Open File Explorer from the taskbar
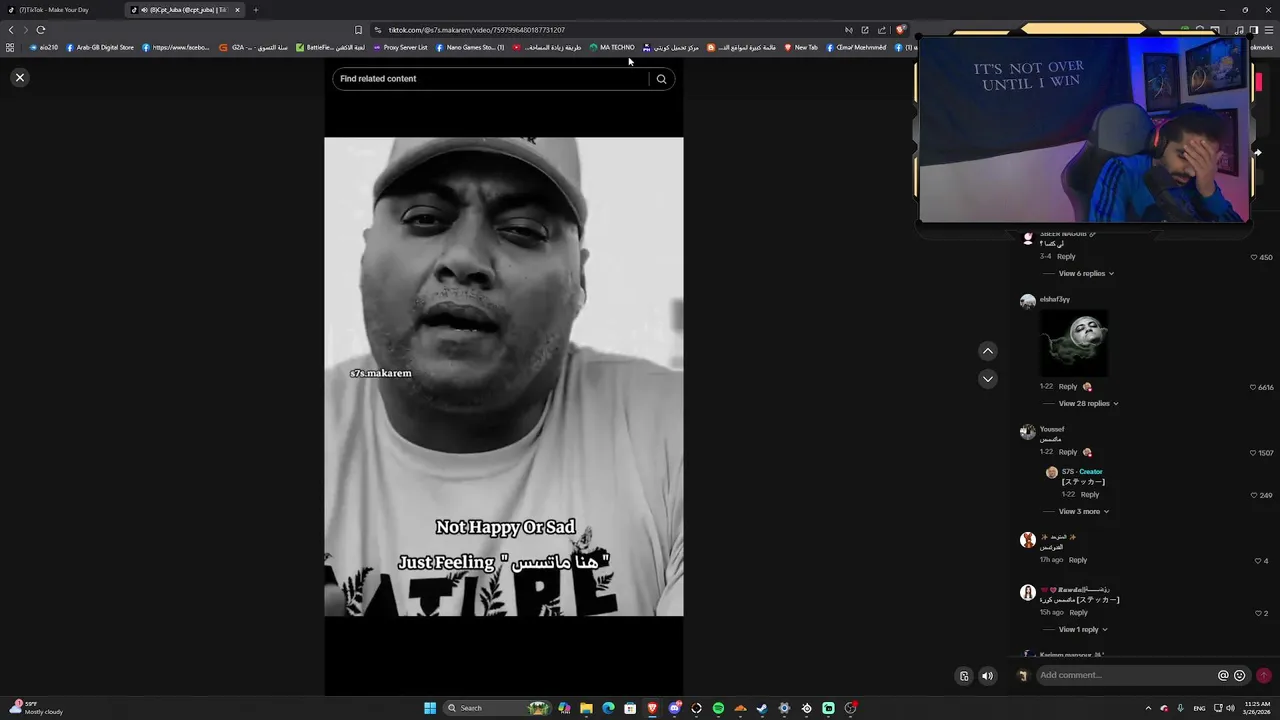Viewport: 1280px width, 720px height. click(586, 708)
